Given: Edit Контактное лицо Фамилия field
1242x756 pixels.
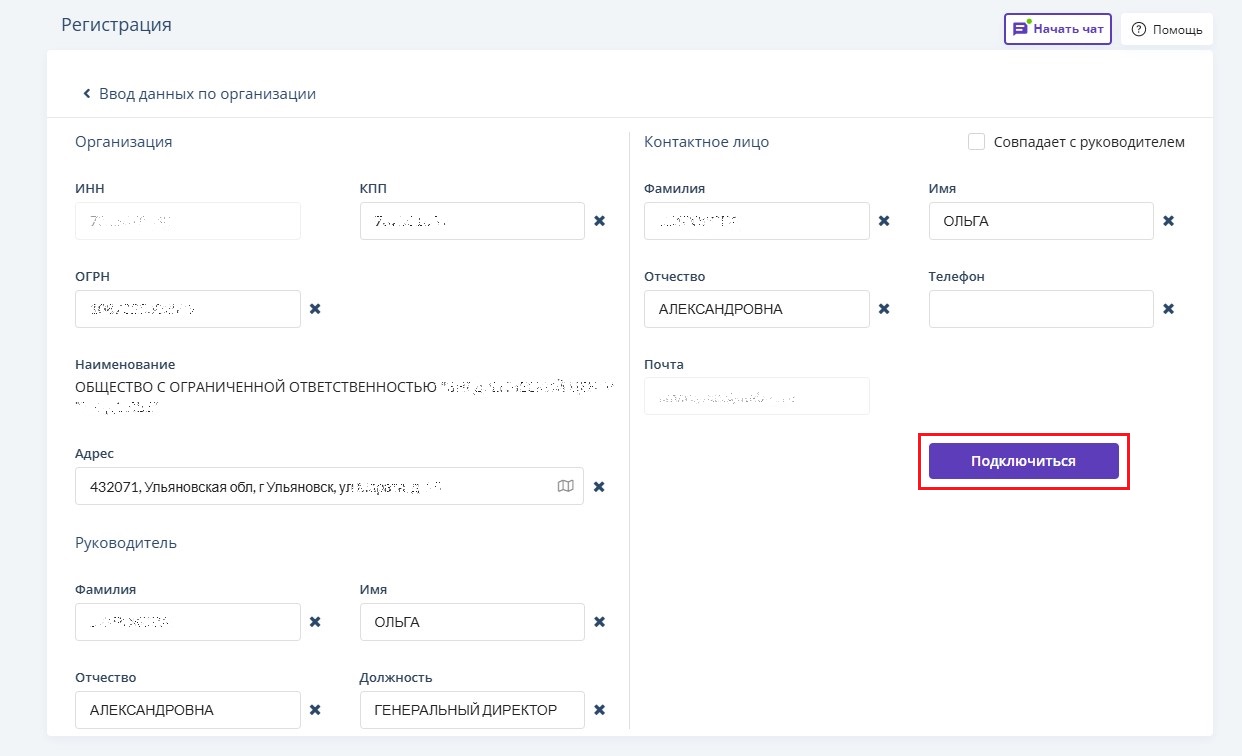Looking at the screenshot, I should click(x=757, y=221).
